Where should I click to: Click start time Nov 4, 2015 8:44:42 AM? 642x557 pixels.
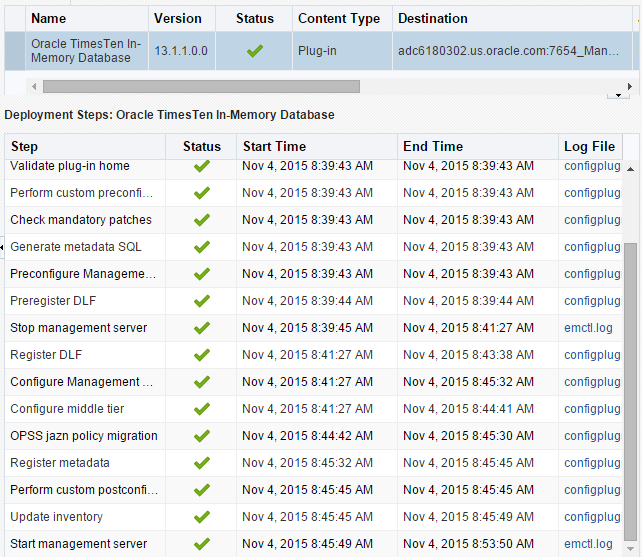pos(307,436)
